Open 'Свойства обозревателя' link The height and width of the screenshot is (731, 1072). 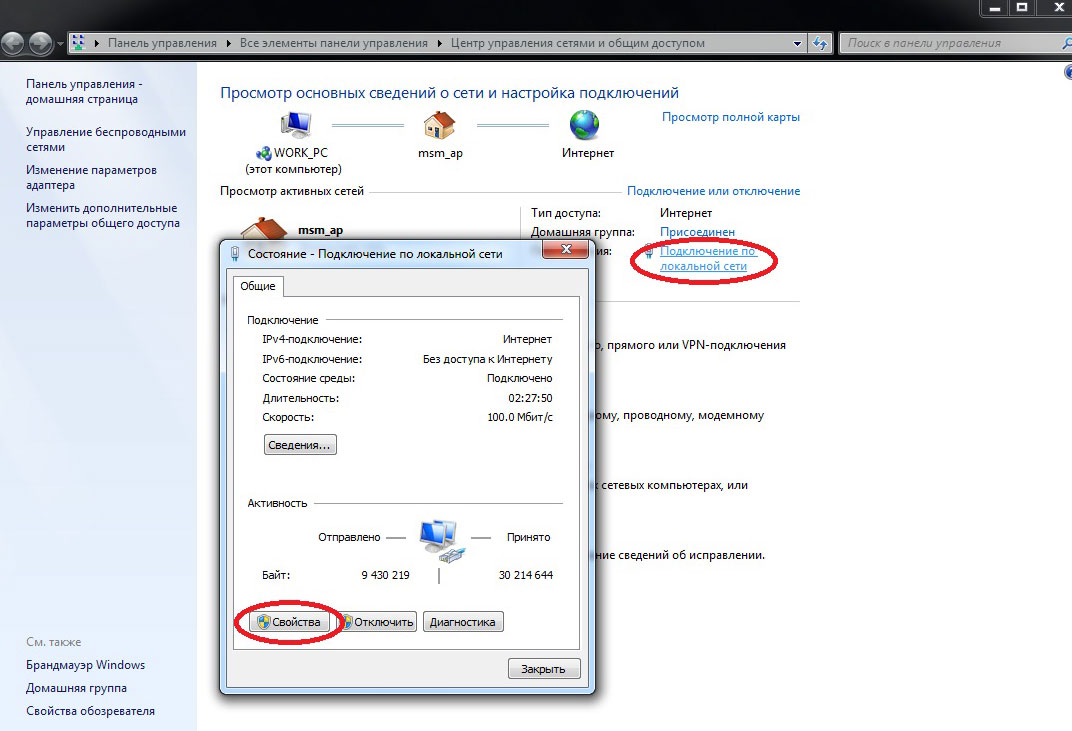click(x=90, y=711)
